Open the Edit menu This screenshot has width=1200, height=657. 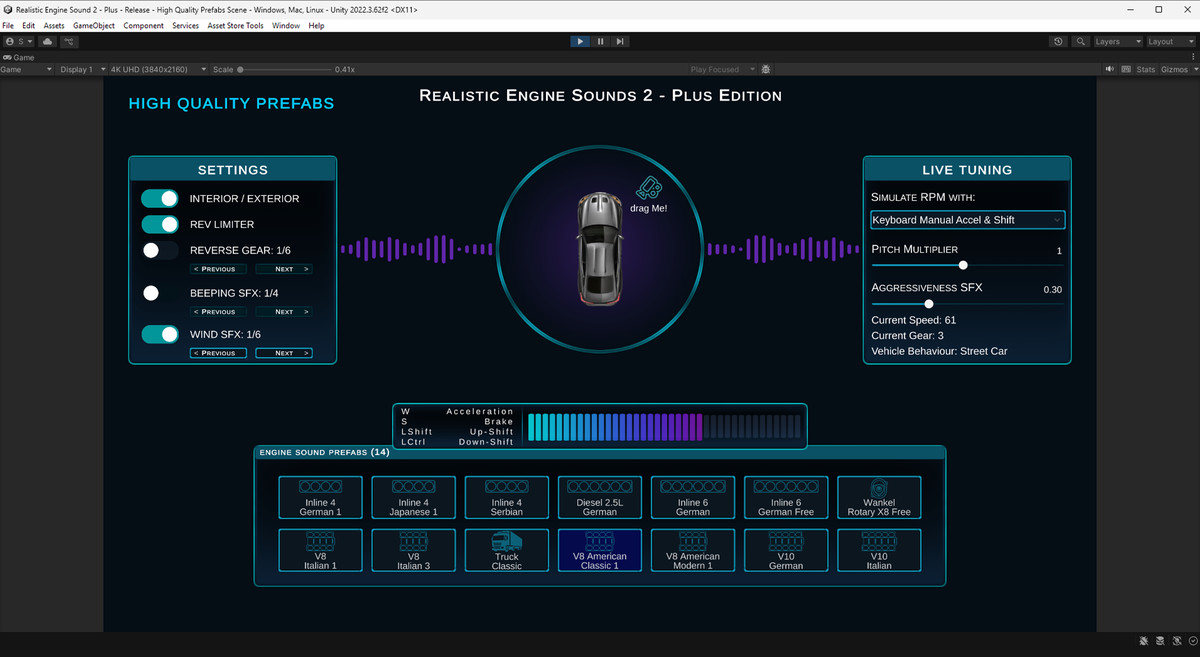click(28, 25)
